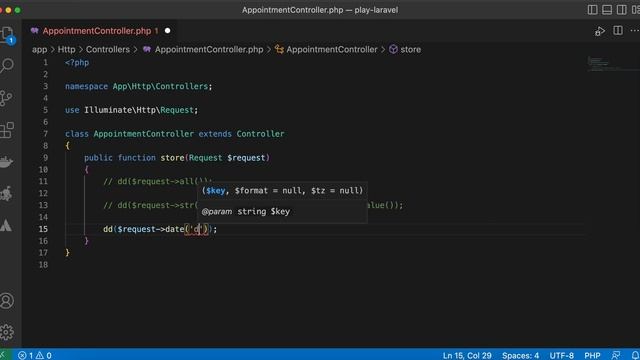
Task: Open the Manage gear menu
Action: pyautogui.click(x=7, y=332)
